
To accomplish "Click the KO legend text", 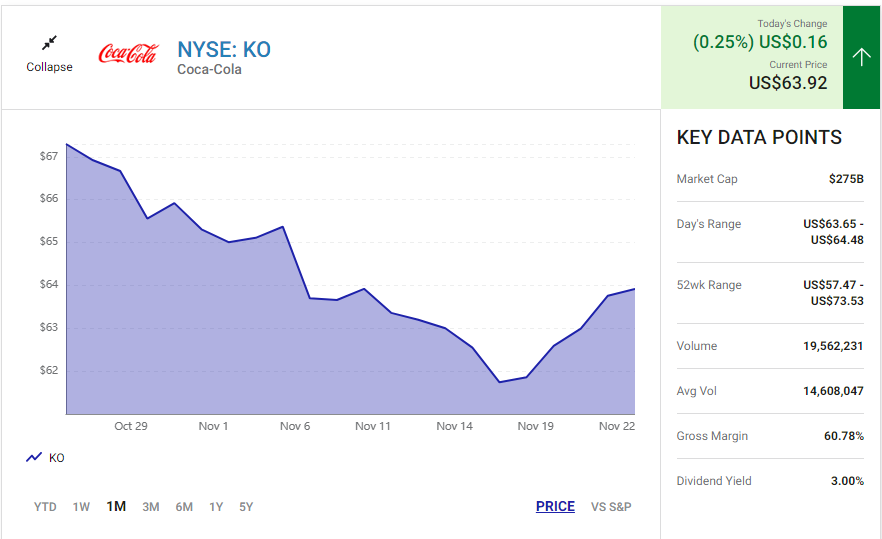I will pos(57,458).
